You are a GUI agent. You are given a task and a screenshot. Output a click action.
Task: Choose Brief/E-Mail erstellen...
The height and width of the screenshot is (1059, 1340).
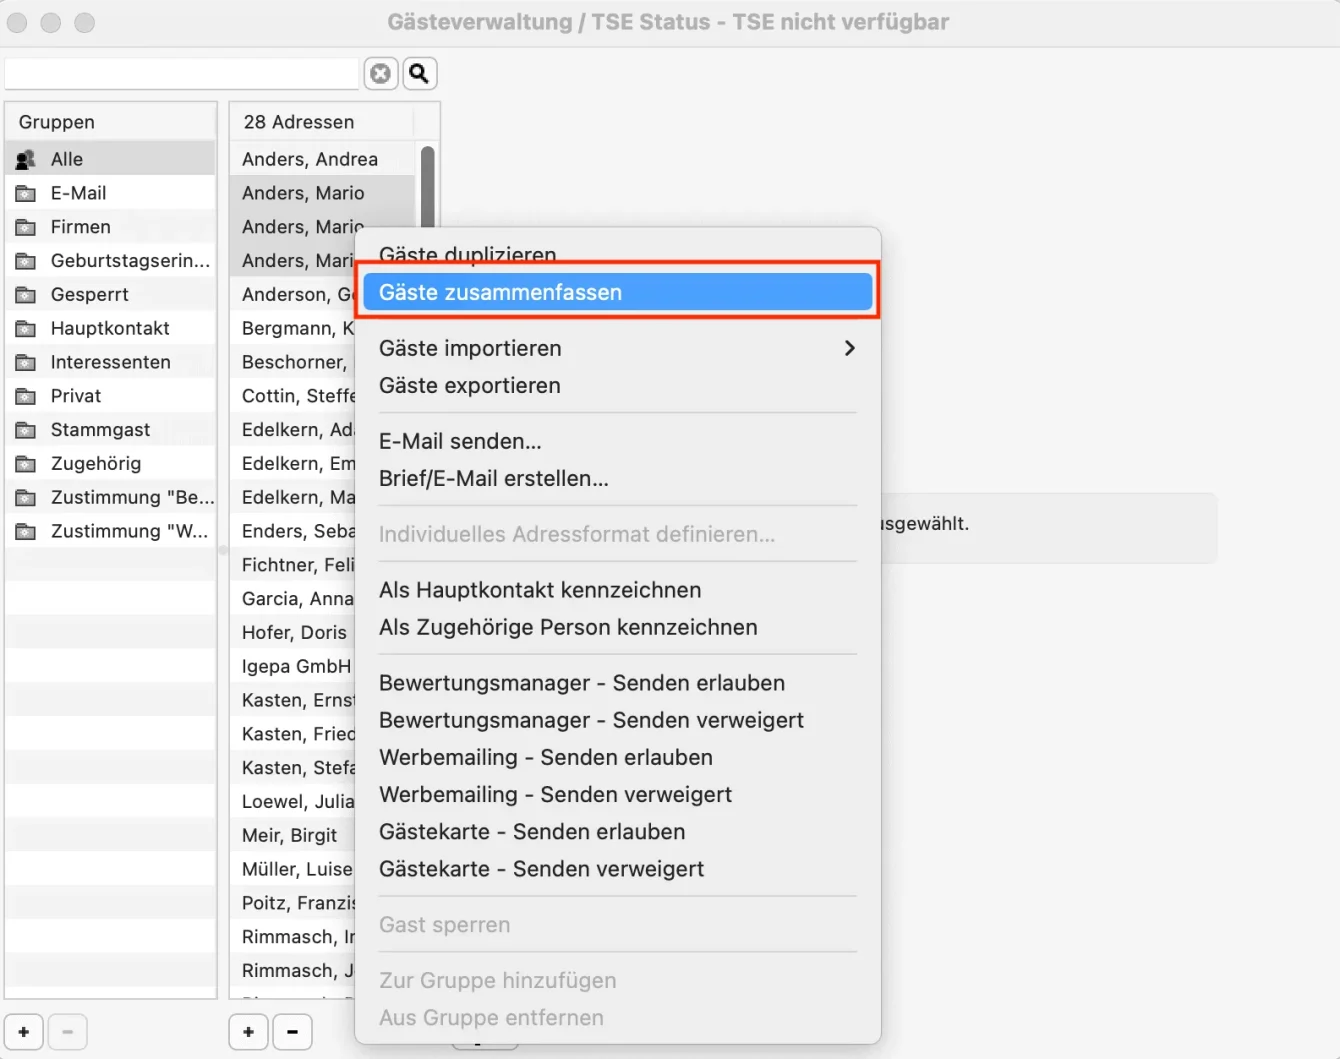click(617, 478)
